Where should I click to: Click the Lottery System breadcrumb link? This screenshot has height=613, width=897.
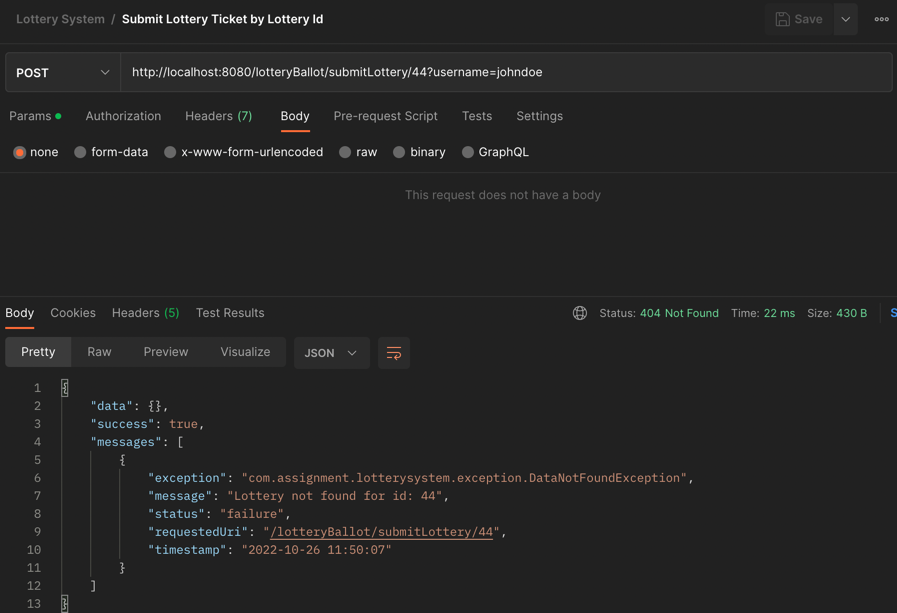[60, 19]
